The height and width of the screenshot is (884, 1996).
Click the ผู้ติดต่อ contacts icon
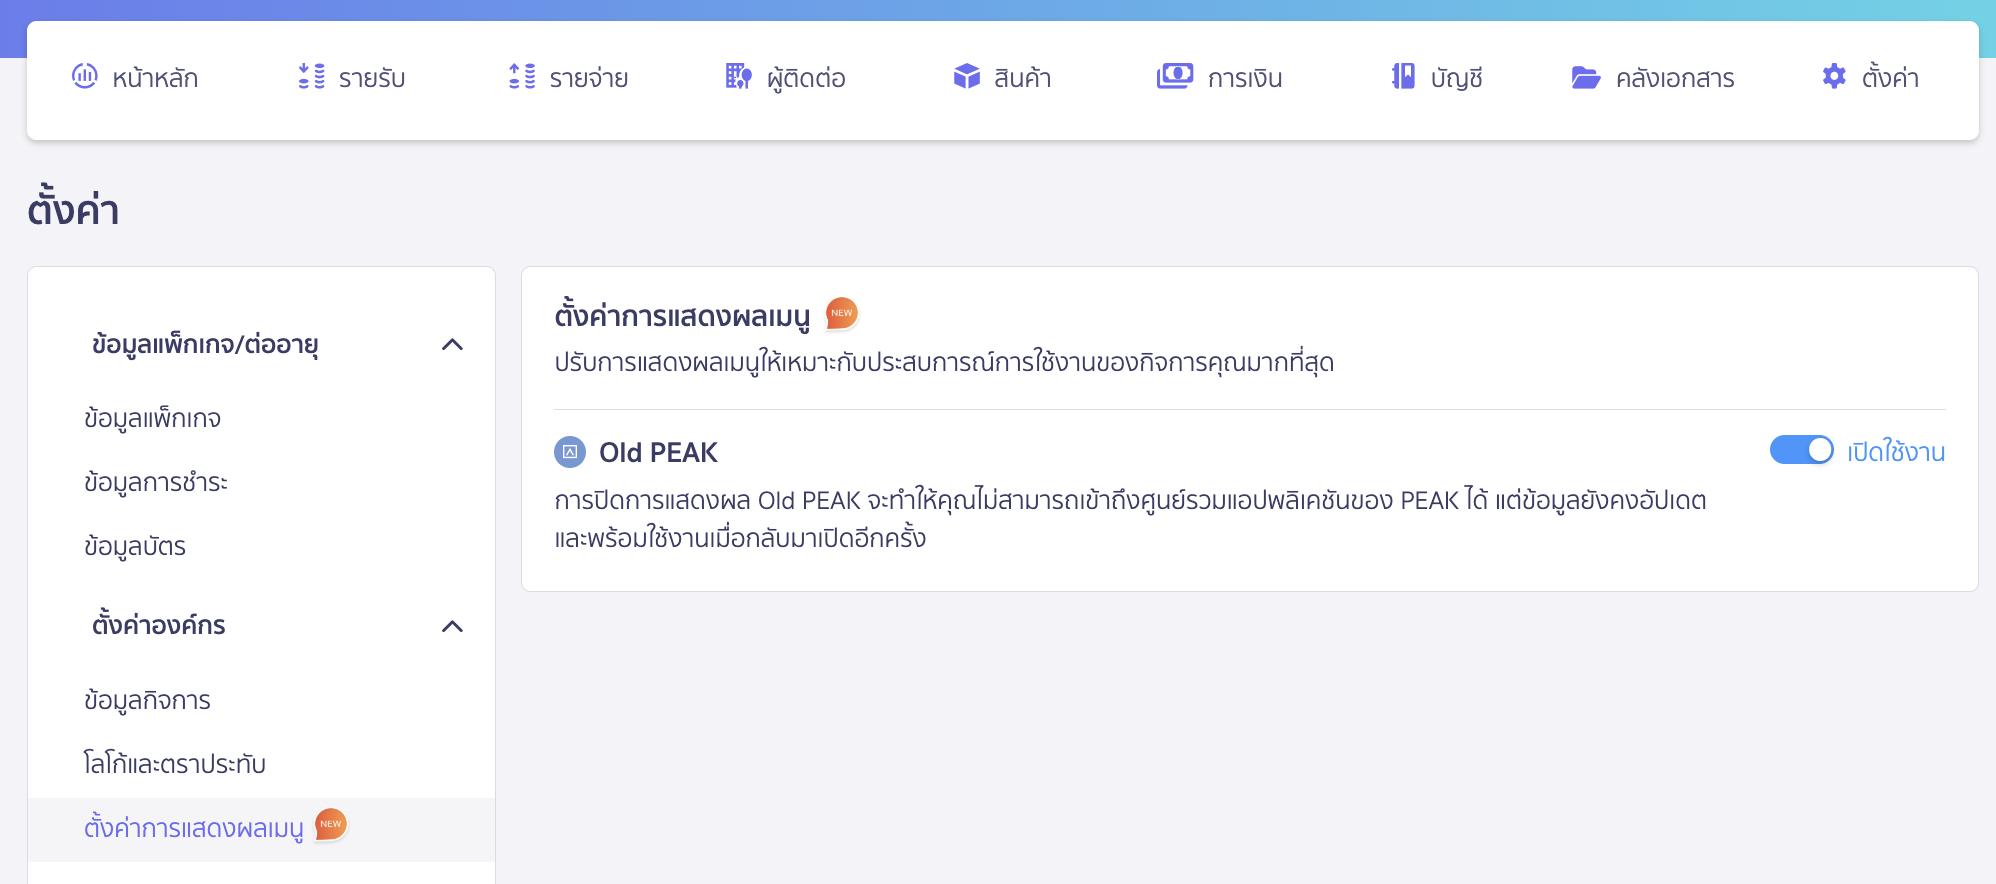coord(737,77)
